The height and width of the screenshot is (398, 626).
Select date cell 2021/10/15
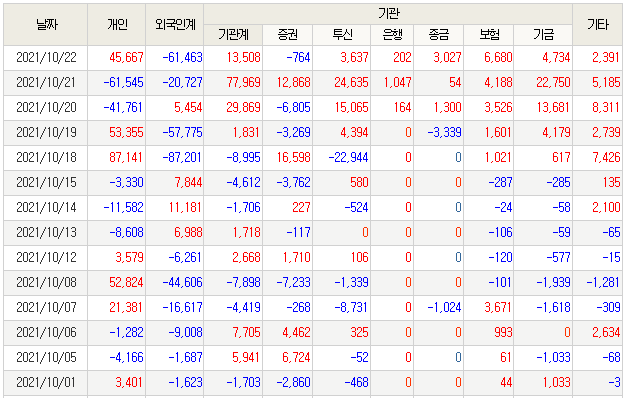pos(46,182)
